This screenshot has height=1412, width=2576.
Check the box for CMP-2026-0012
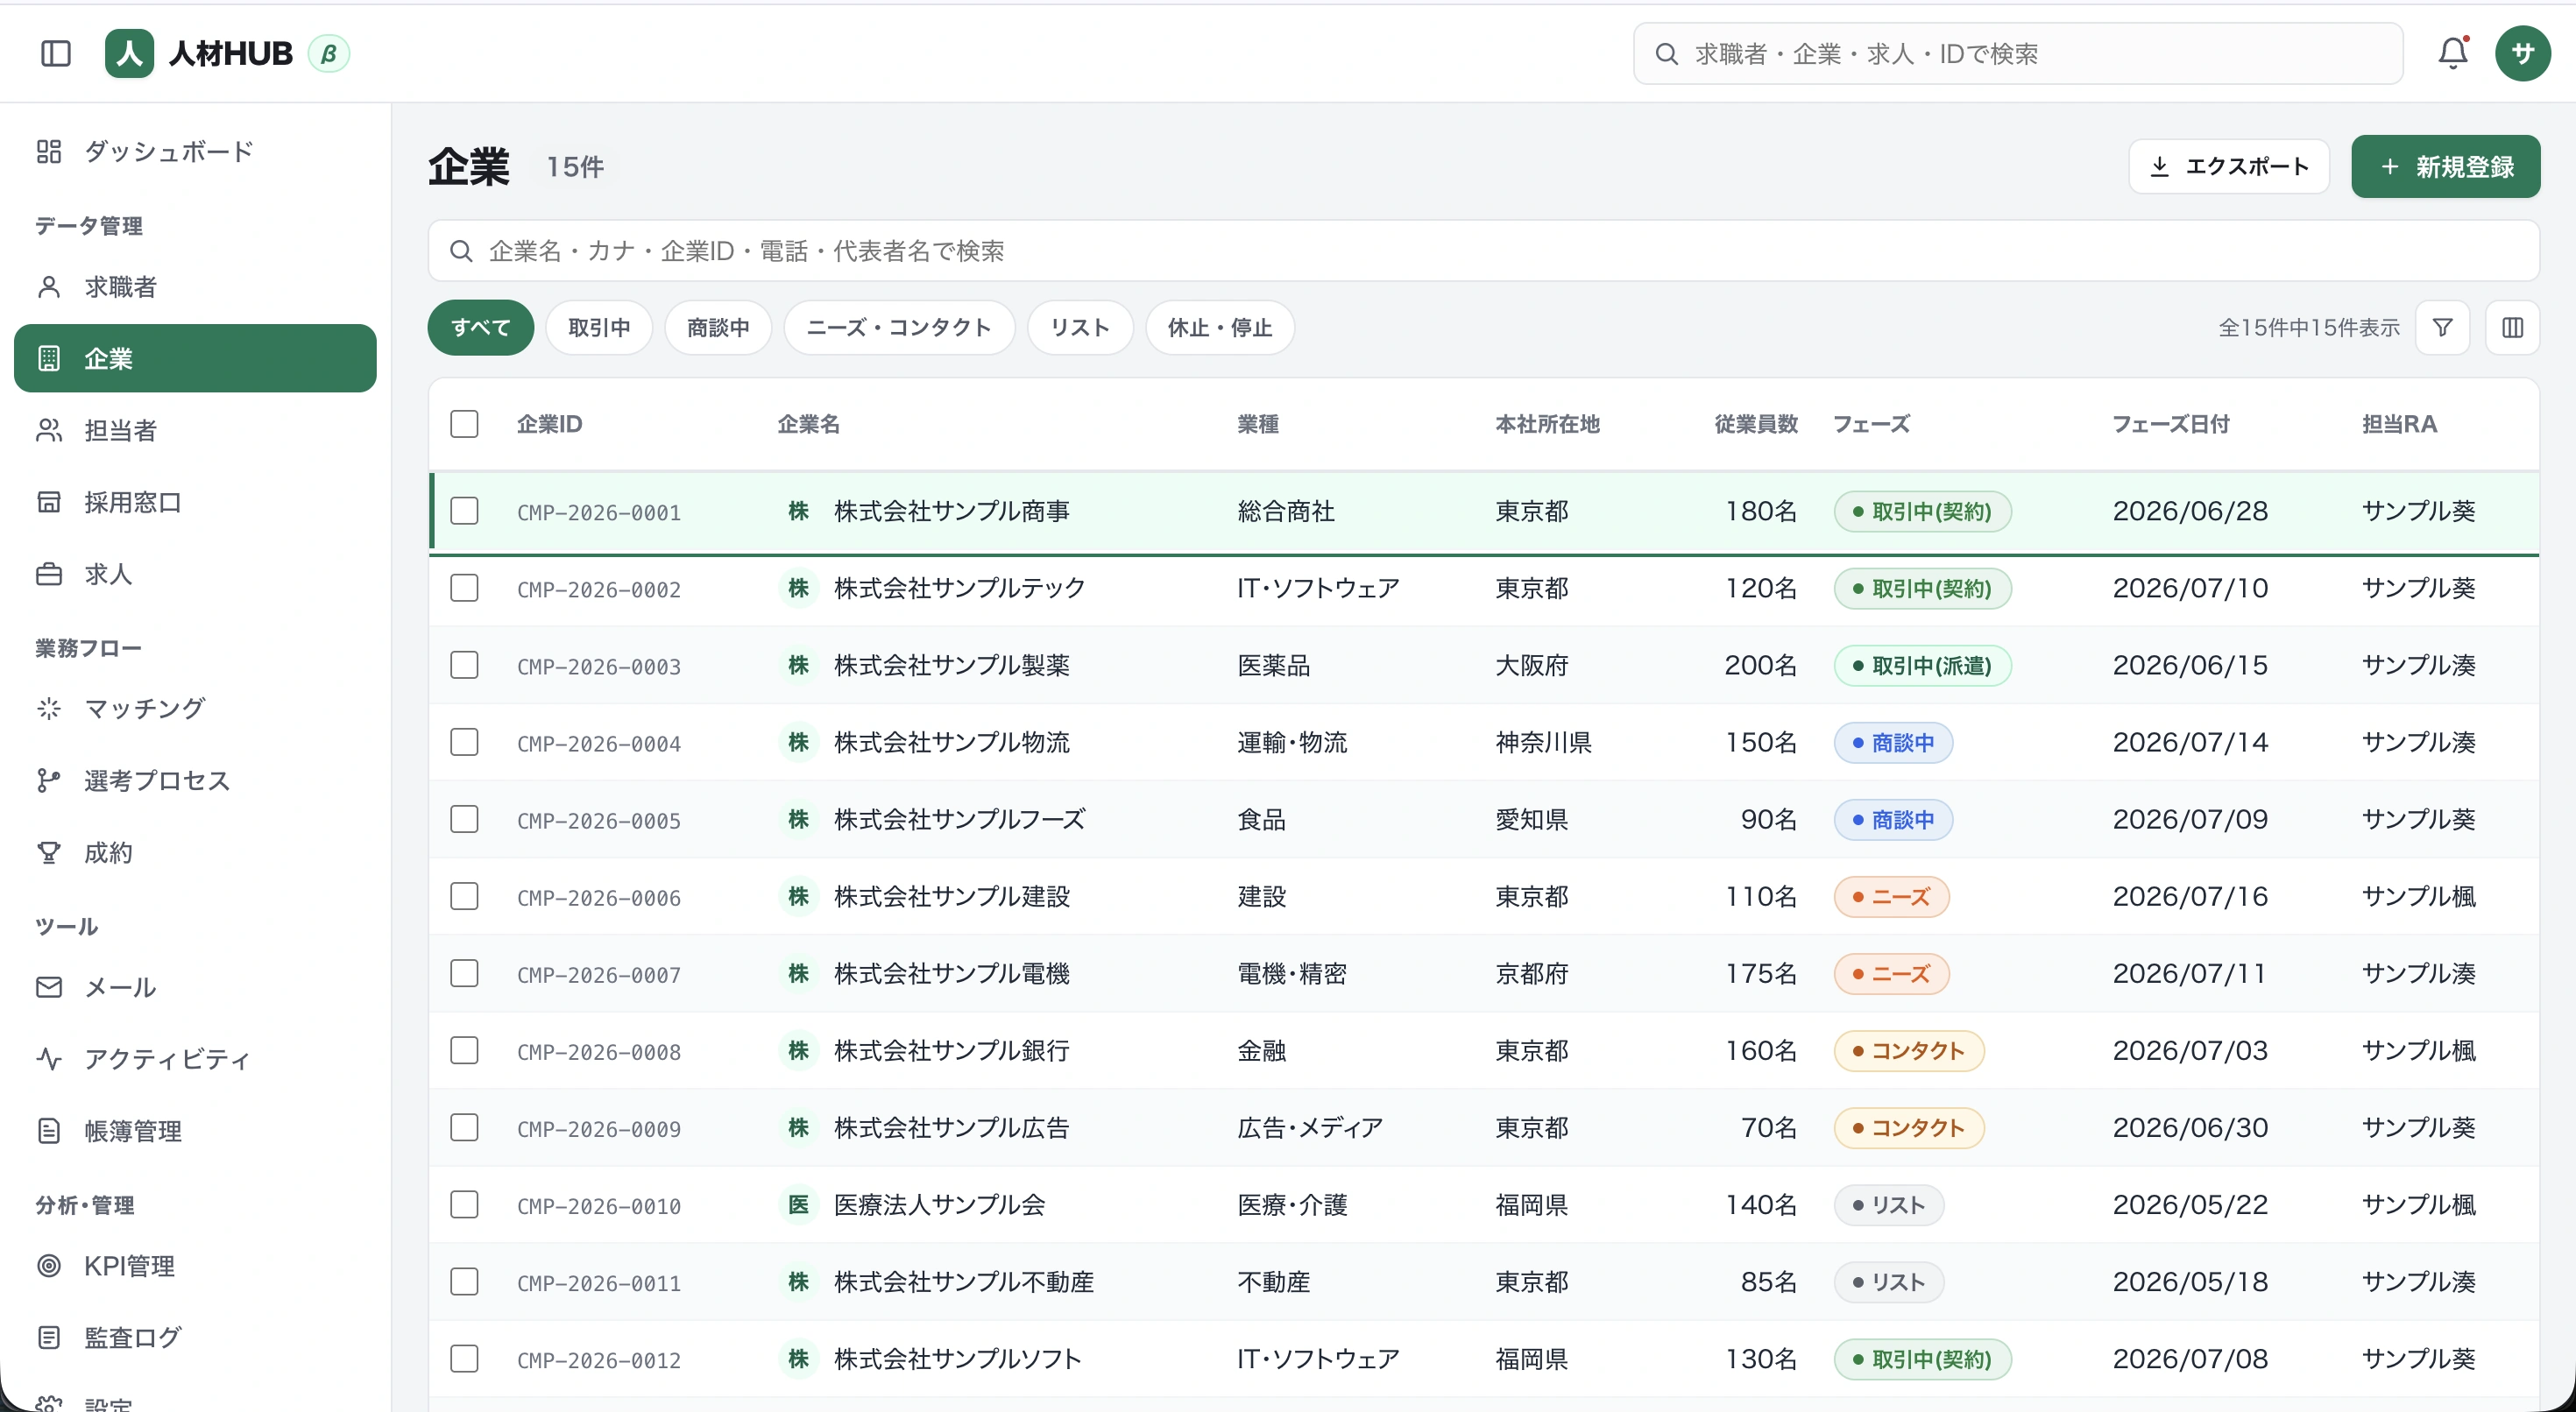click(x=464, y=1359)
